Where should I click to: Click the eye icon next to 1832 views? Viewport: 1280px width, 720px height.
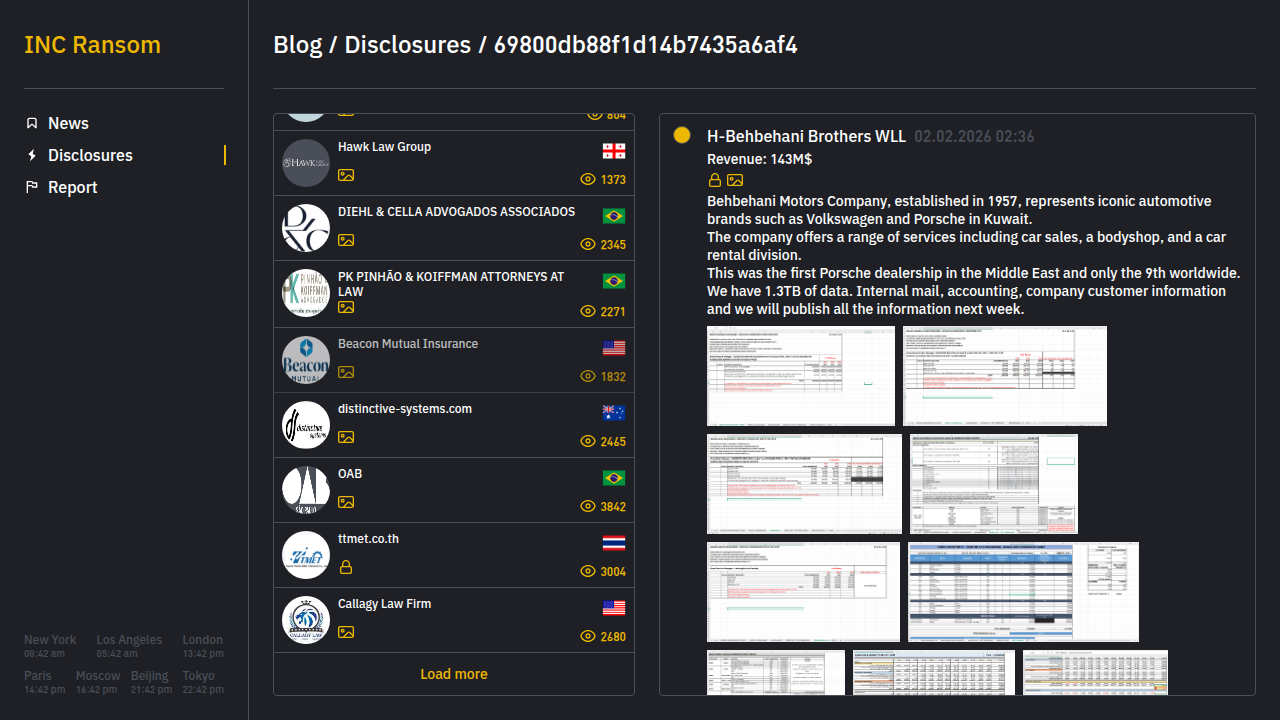coord(588,376)
